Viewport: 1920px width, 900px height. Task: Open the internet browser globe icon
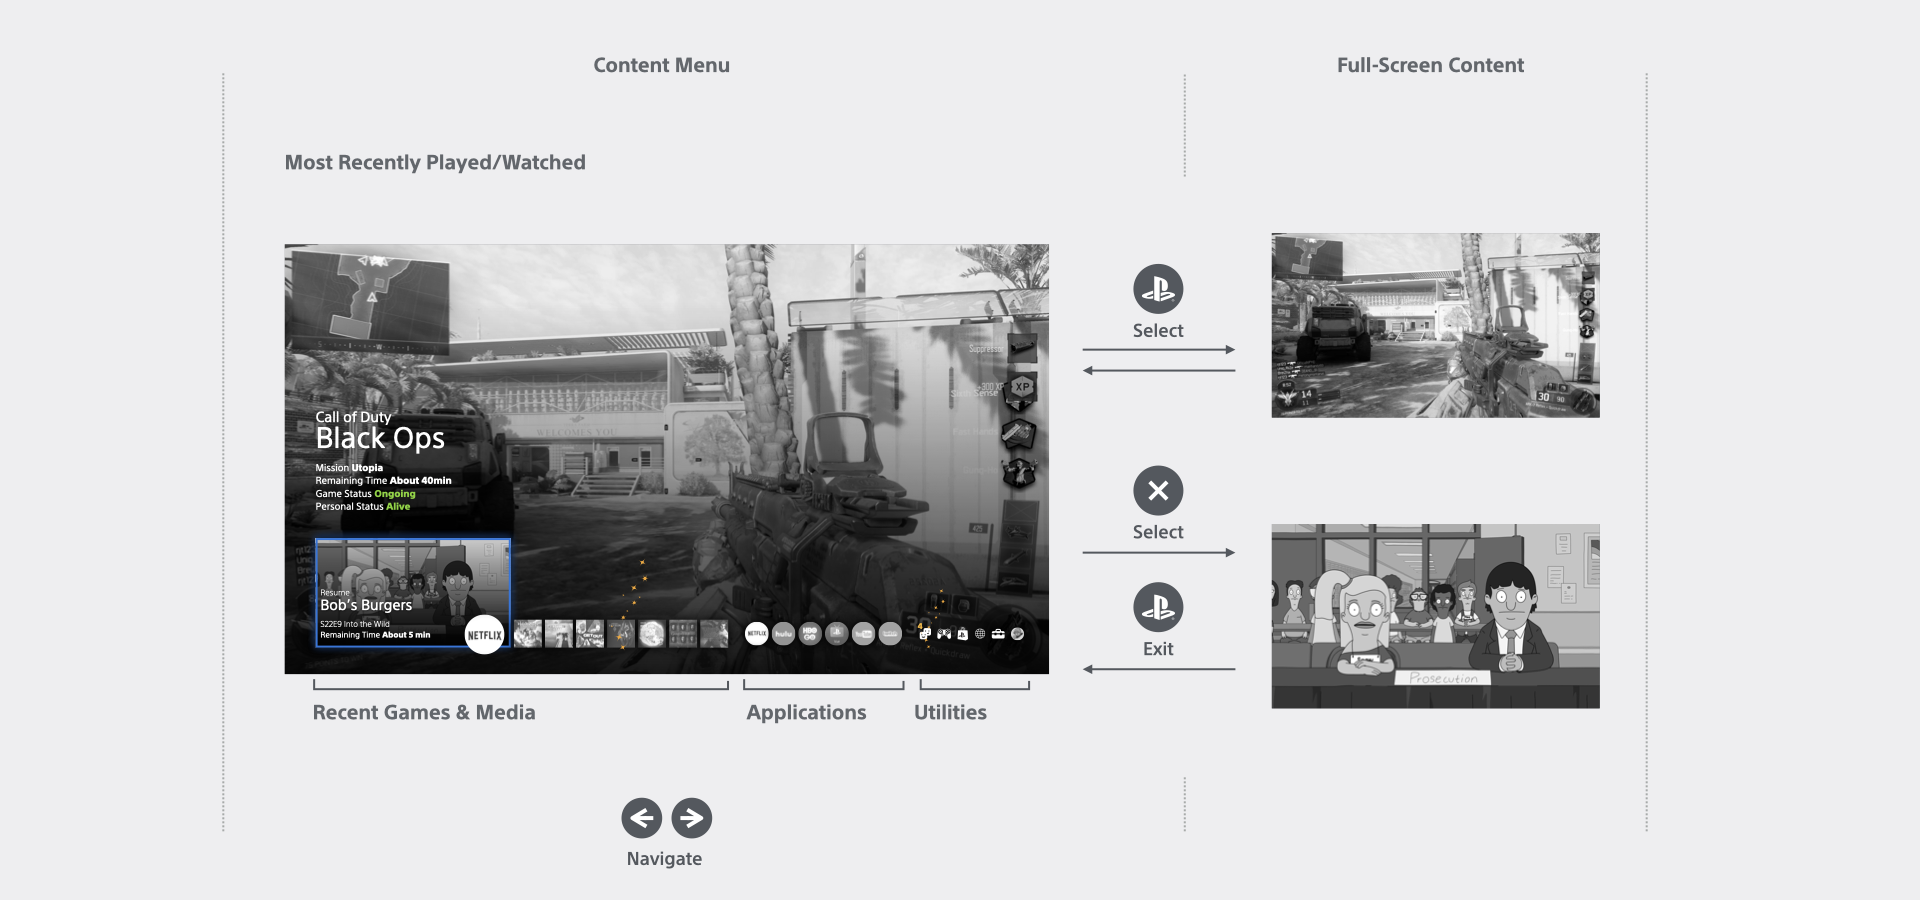(x=980, y=634)
